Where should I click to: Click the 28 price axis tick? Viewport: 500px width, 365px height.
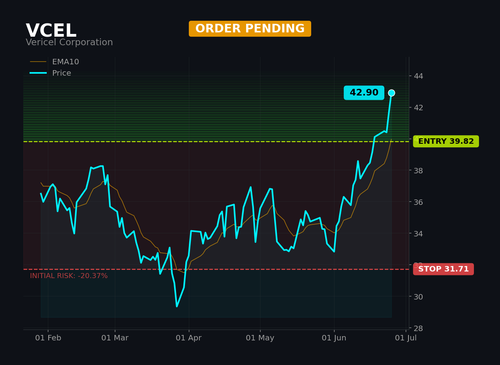point(418,328)
